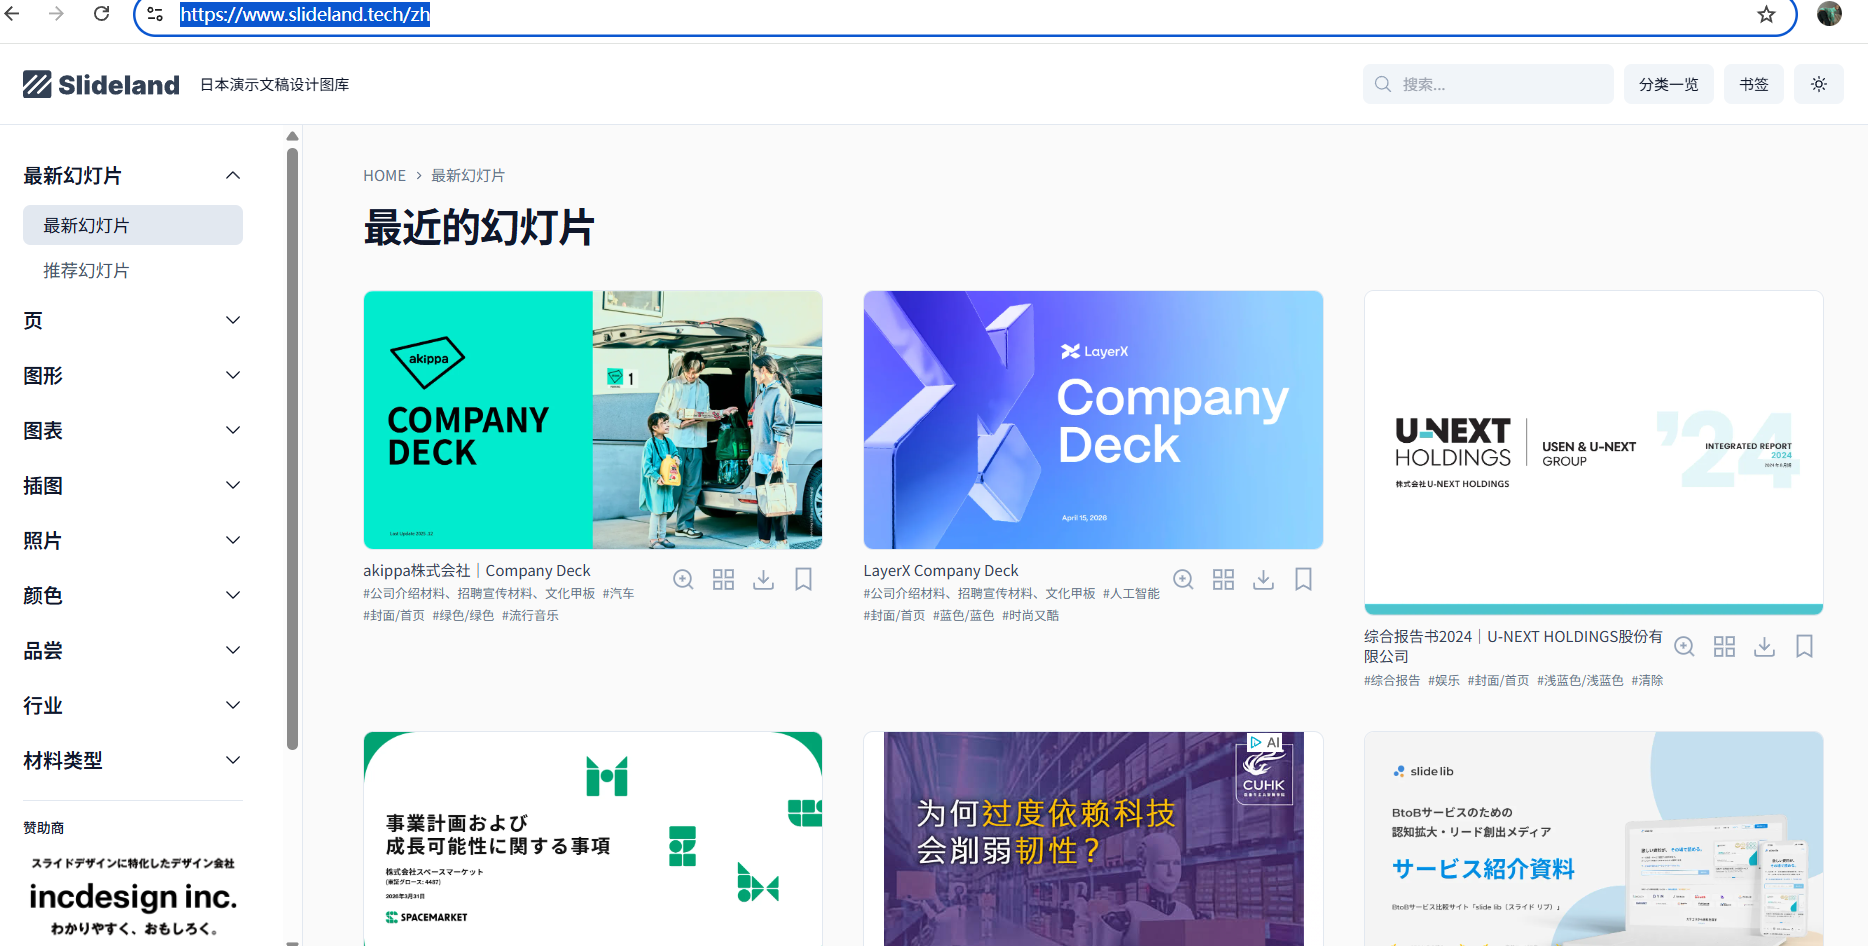Expand the 品尝 sidebar section
The width and height of the screenshot is (1868, 946).
tap(233, 651)
